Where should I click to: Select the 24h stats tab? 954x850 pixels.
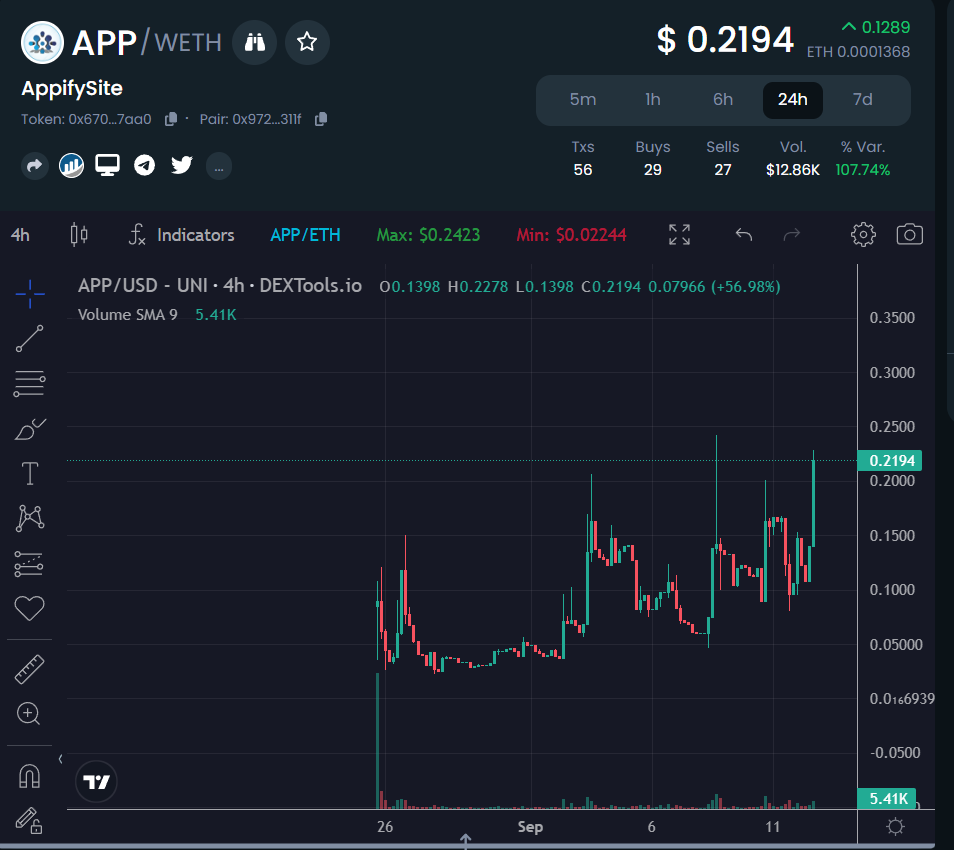(x=793, y=100)
